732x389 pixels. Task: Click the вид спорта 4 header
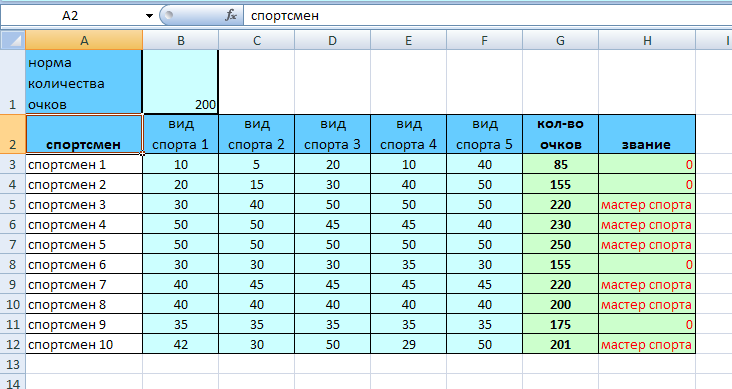[x=408, y=134]
